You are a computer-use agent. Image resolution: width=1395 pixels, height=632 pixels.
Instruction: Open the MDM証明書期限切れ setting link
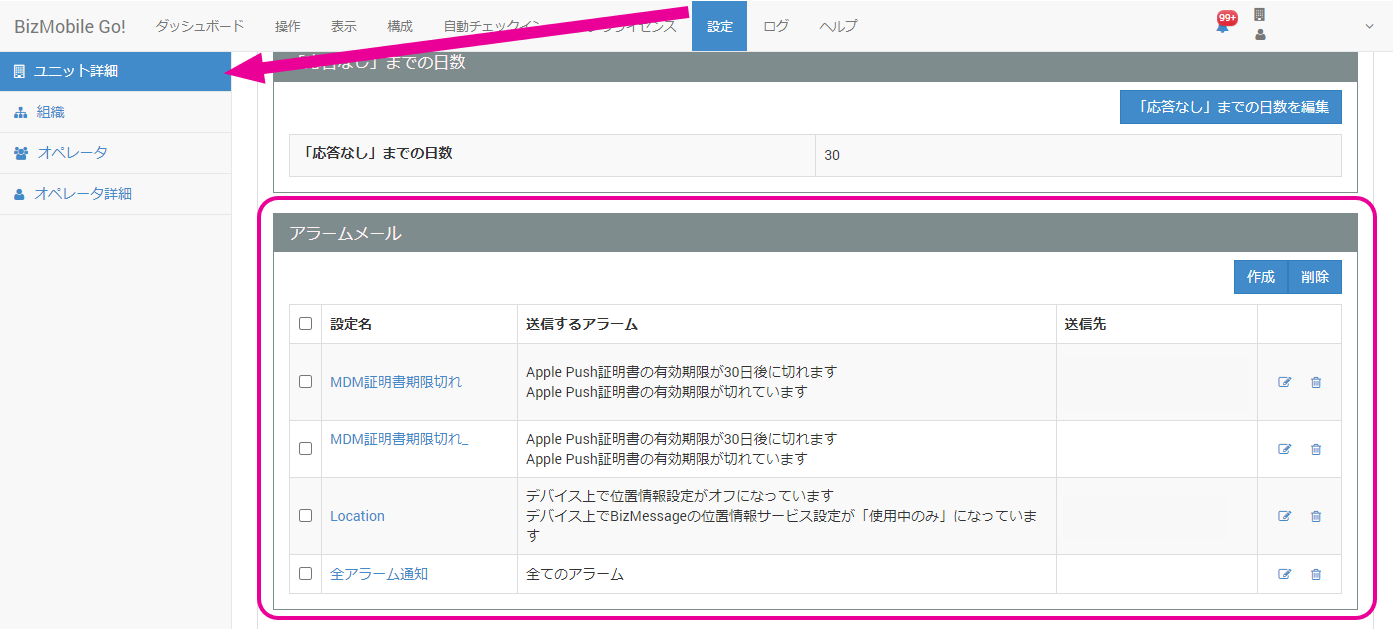(396, 382)
